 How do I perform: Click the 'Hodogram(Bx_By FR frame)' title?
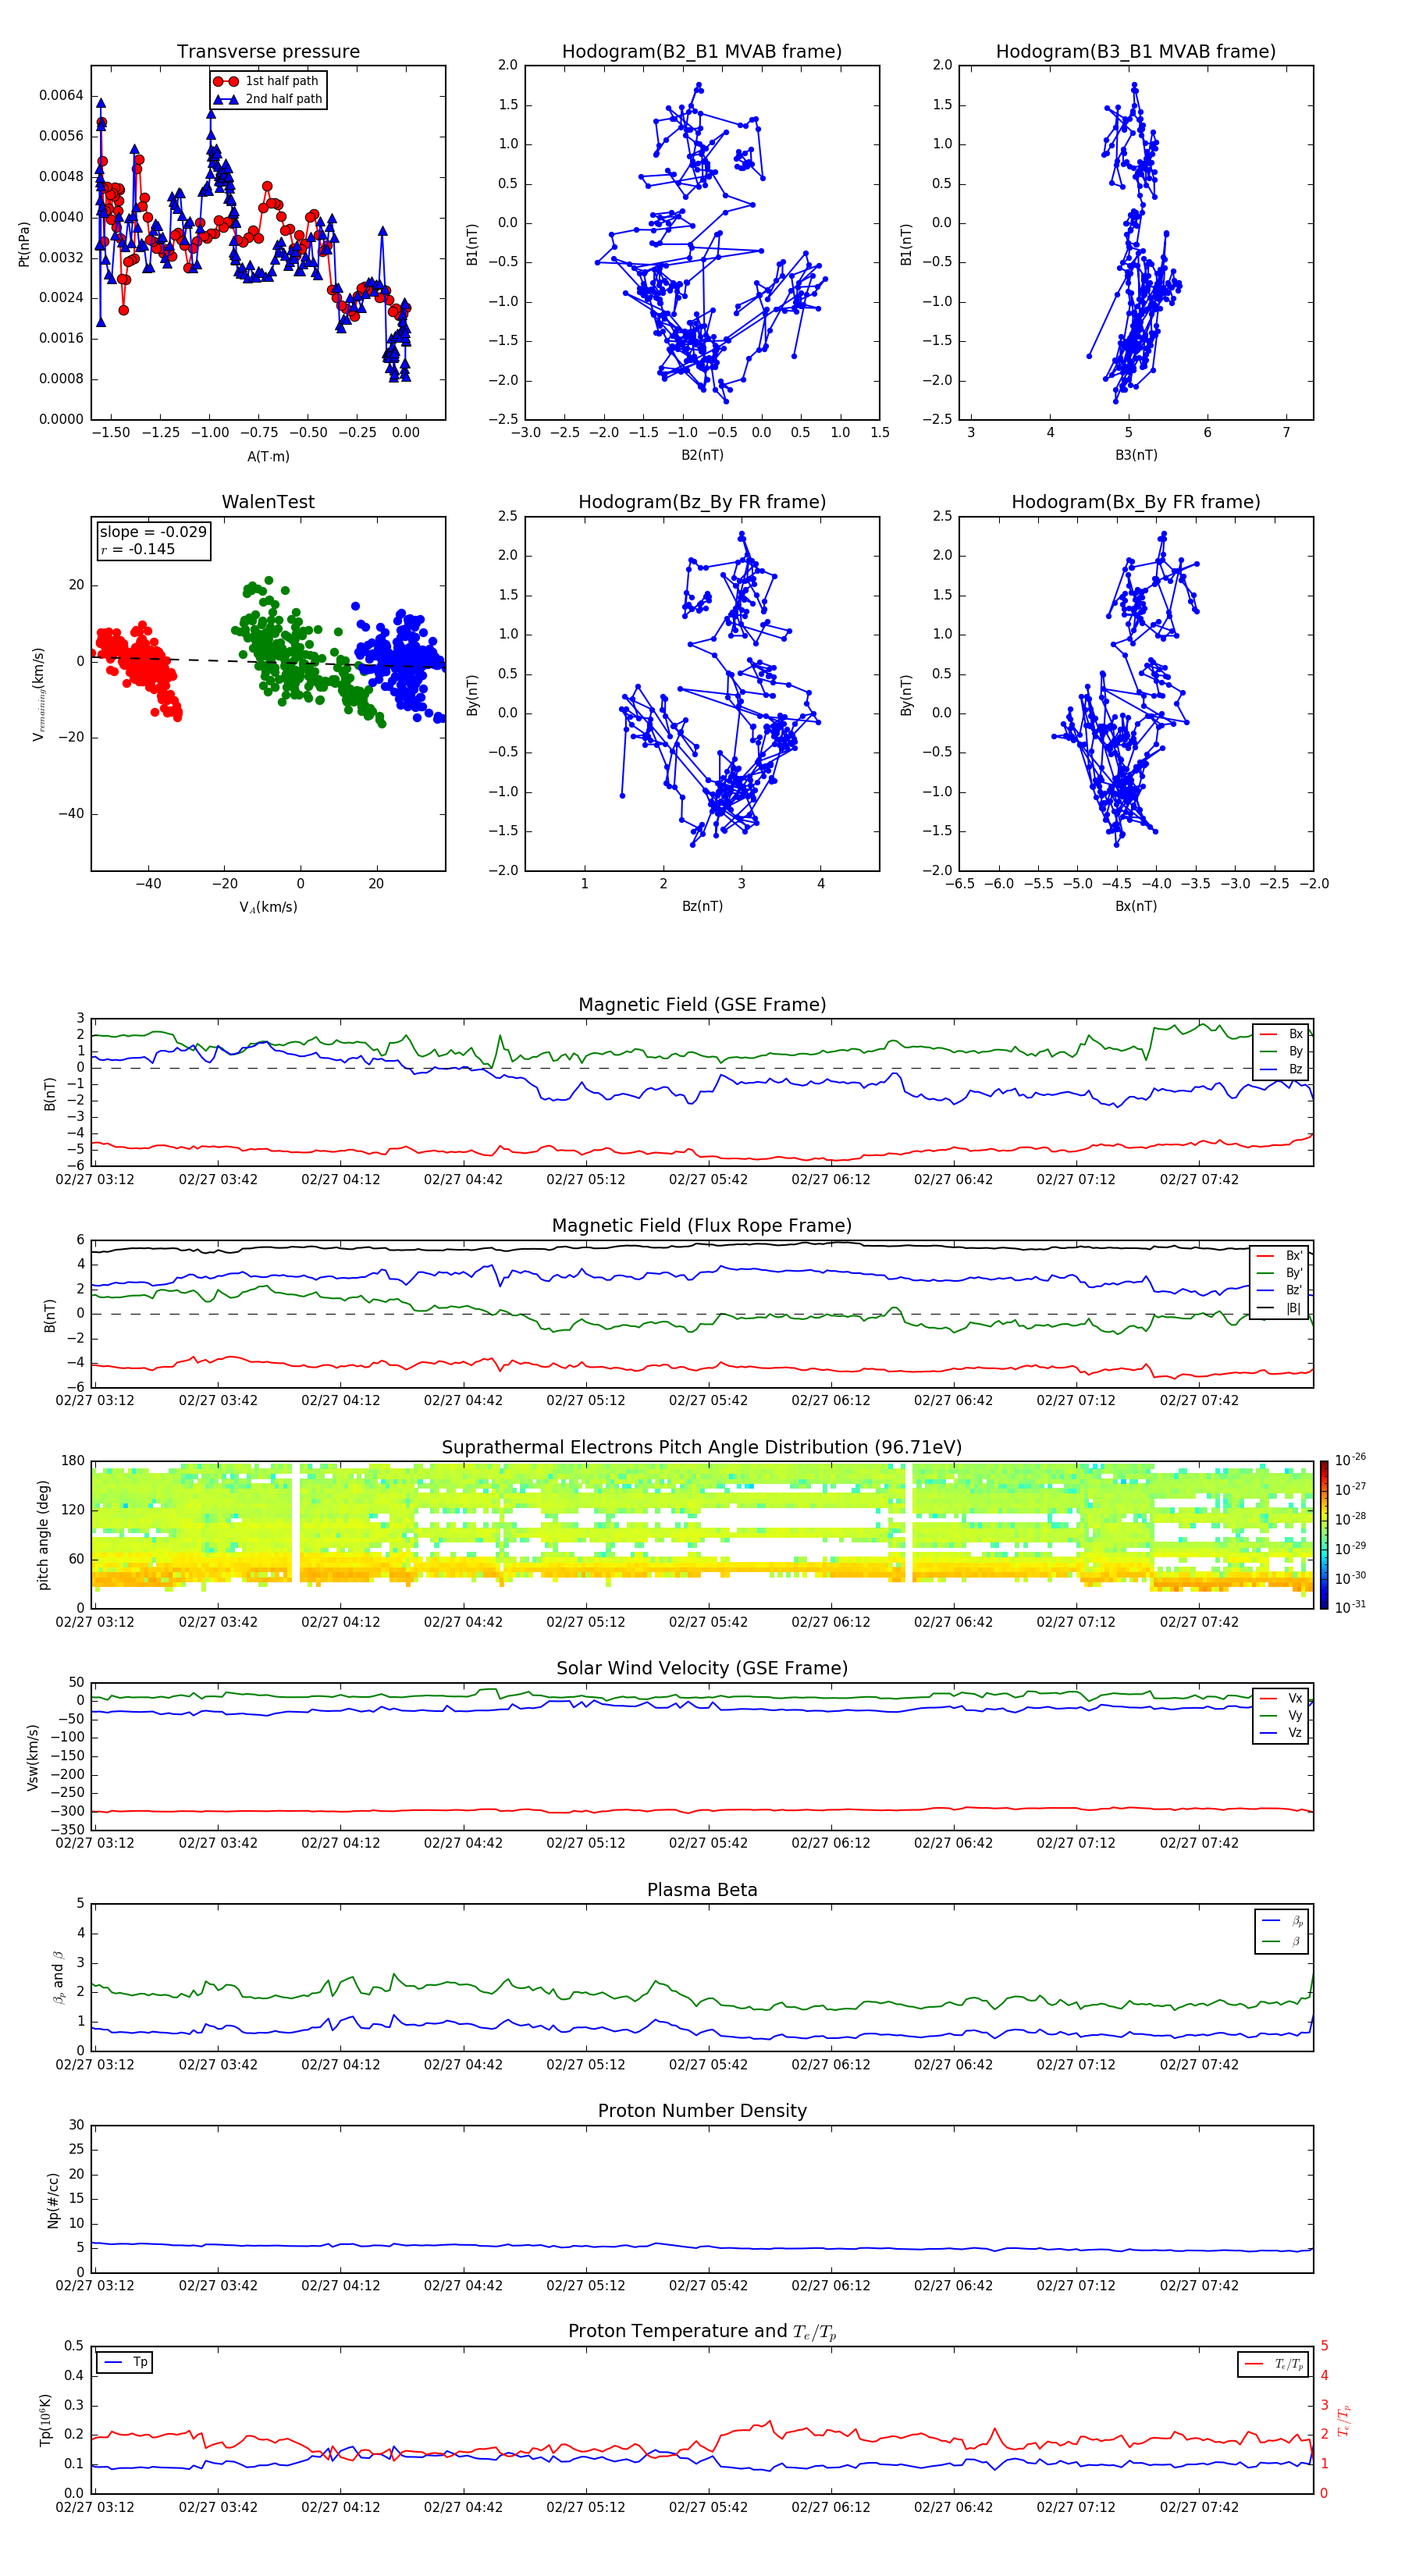tap(1136, 502)
